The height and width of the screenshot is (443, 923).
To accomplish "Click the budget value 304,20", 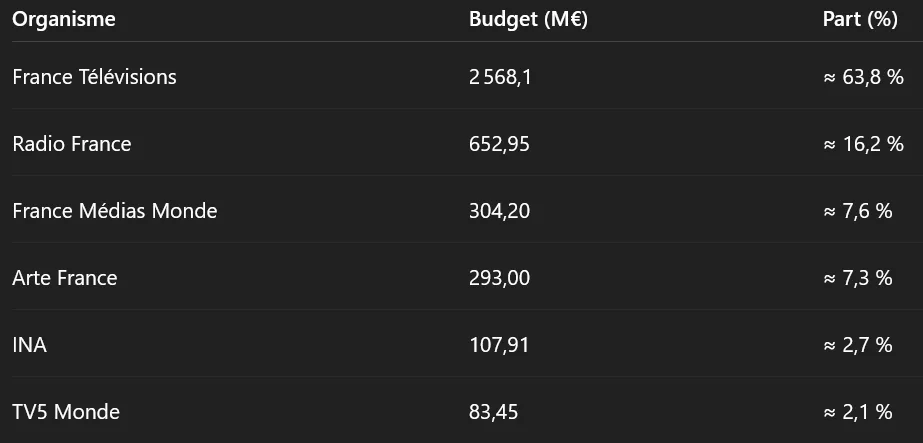I will click(x=499, y=211).
